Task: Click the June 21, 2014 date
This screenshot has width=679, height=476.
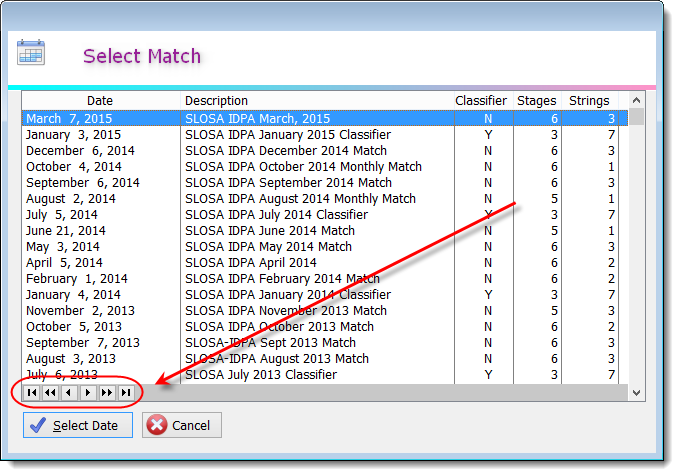Action: pyautogui.click(x=66, y=231)
